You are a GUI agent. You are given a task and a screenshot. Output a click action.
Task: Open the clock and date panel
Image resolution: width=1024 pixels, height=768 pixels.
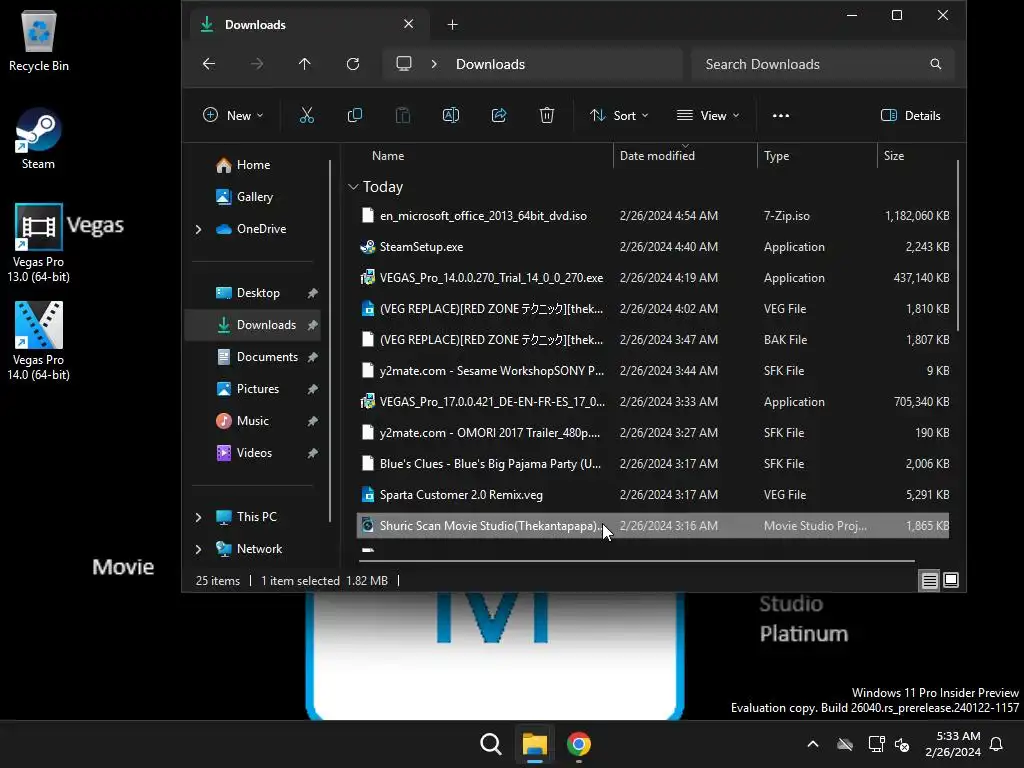pos(953,744)
